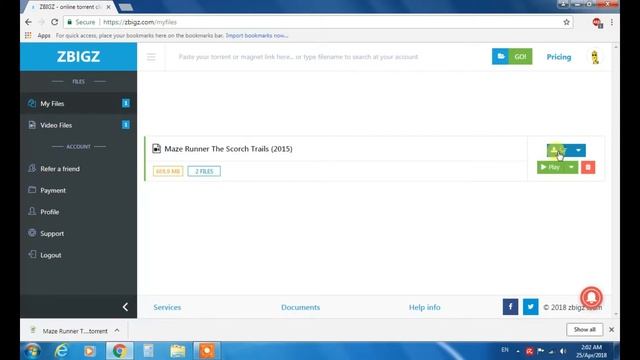
Task: Click volume speaker in system tray
Action: pos(563,351)
